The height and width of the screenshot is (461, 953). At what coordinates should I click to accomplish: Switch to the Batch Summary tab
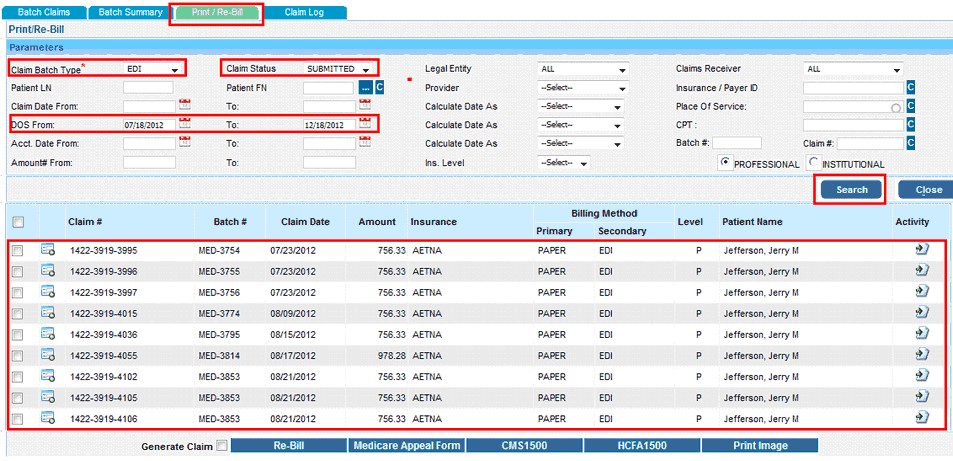click(x=130, y=12)
